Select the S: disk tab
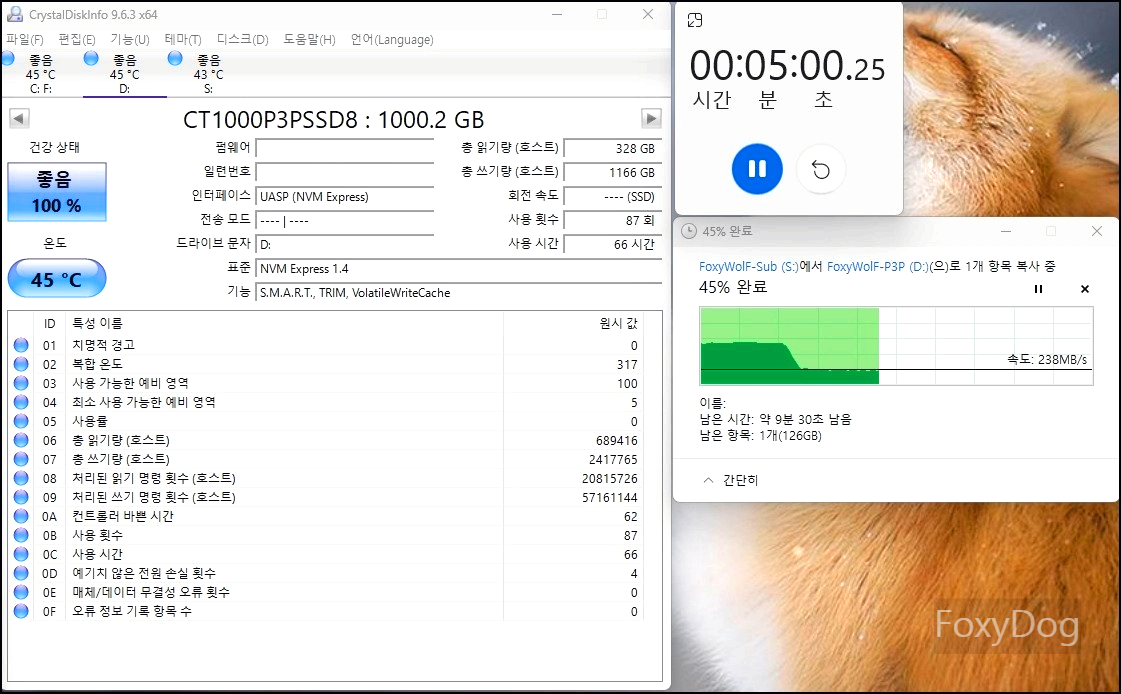 [208, 74]
